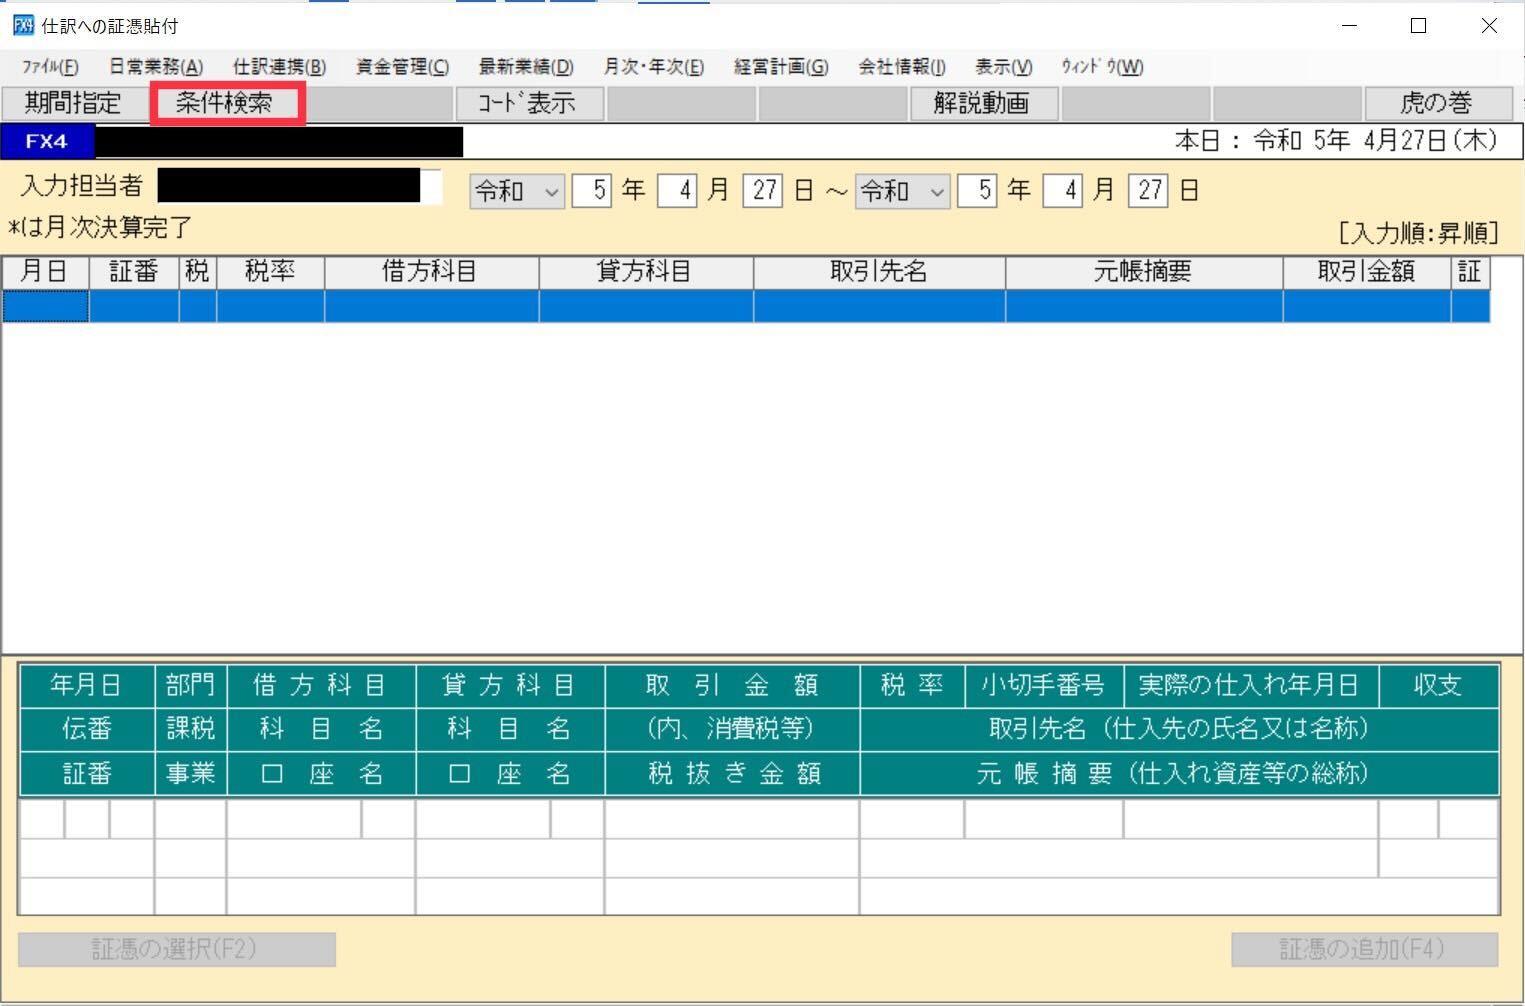Open the 月次・年次(E) menu
Screen dimensions: 1525x1006
click(x=654, y=67)
